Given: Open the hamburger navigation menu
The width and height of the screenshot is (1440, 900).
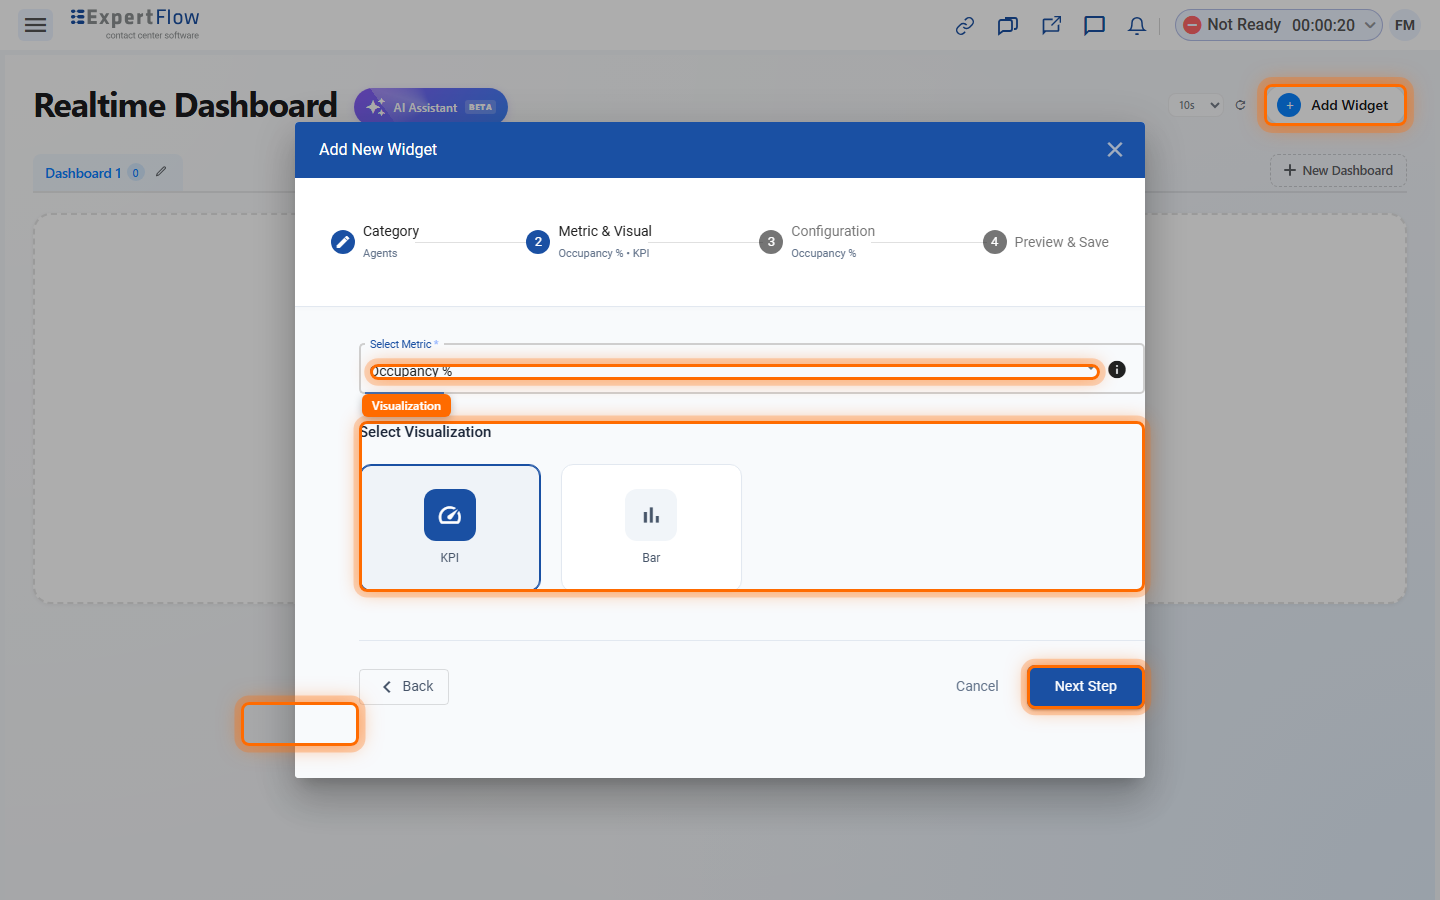Looking at the screenshot, I should pos(35,25).
